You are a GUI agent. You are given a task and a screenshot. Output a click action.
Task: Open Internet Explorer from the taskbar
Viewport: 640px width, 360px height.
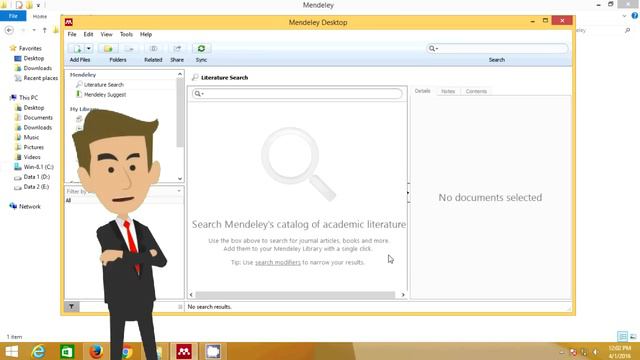(38, 351)
